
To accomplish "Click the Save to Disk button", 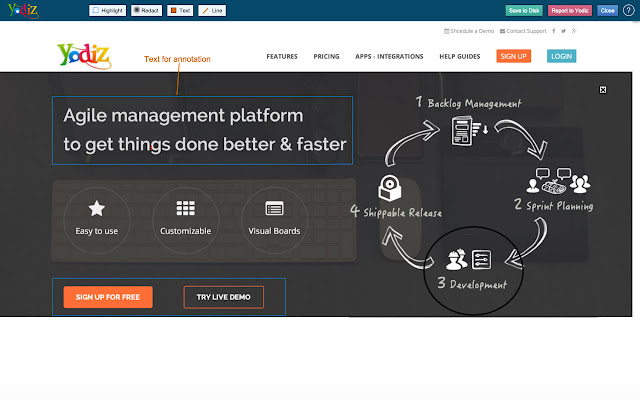I will 524,11.
